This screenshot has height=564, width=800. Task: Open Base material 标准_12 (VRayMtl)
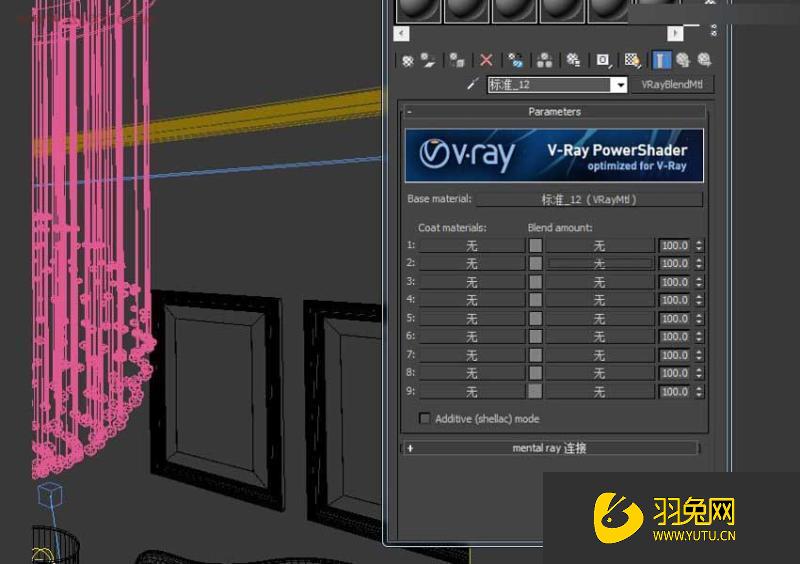589,200
